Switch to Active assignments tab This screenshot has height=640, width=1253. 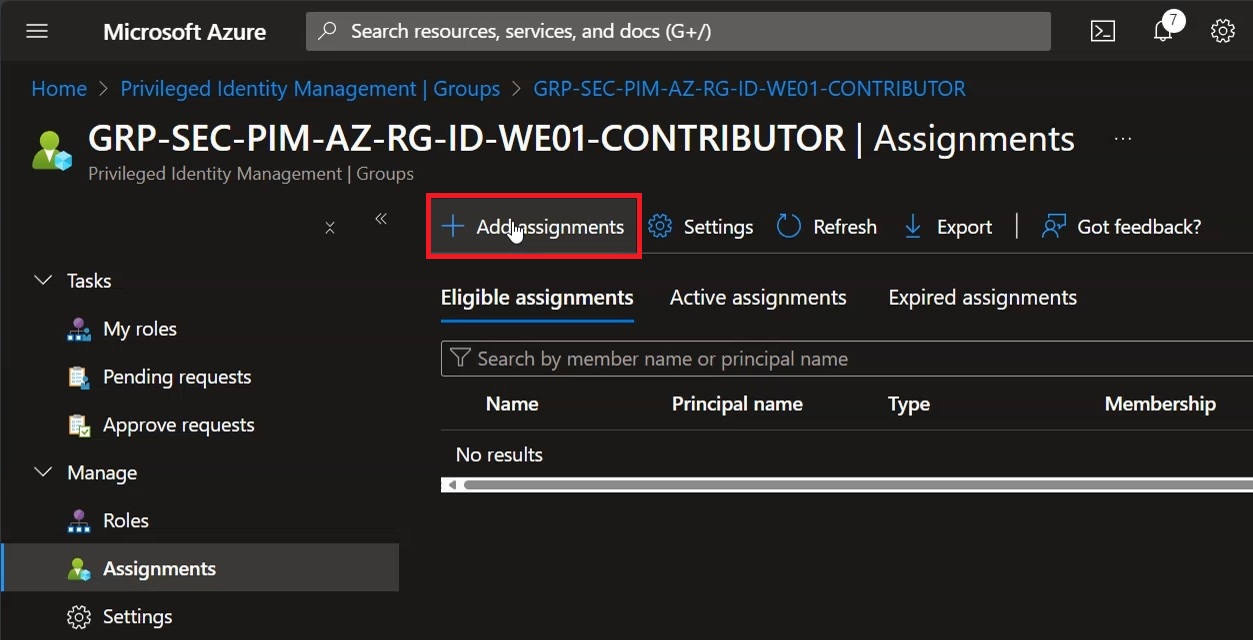click(758, 298)
